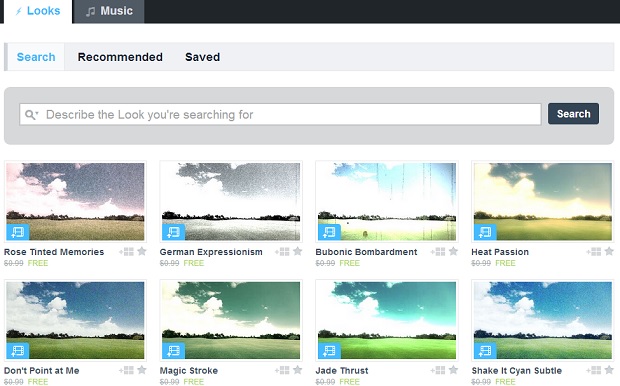This screenshot has height=386, width=620.
Task: Focus the Describe the Look search field
Action: (x=280, y=115)
